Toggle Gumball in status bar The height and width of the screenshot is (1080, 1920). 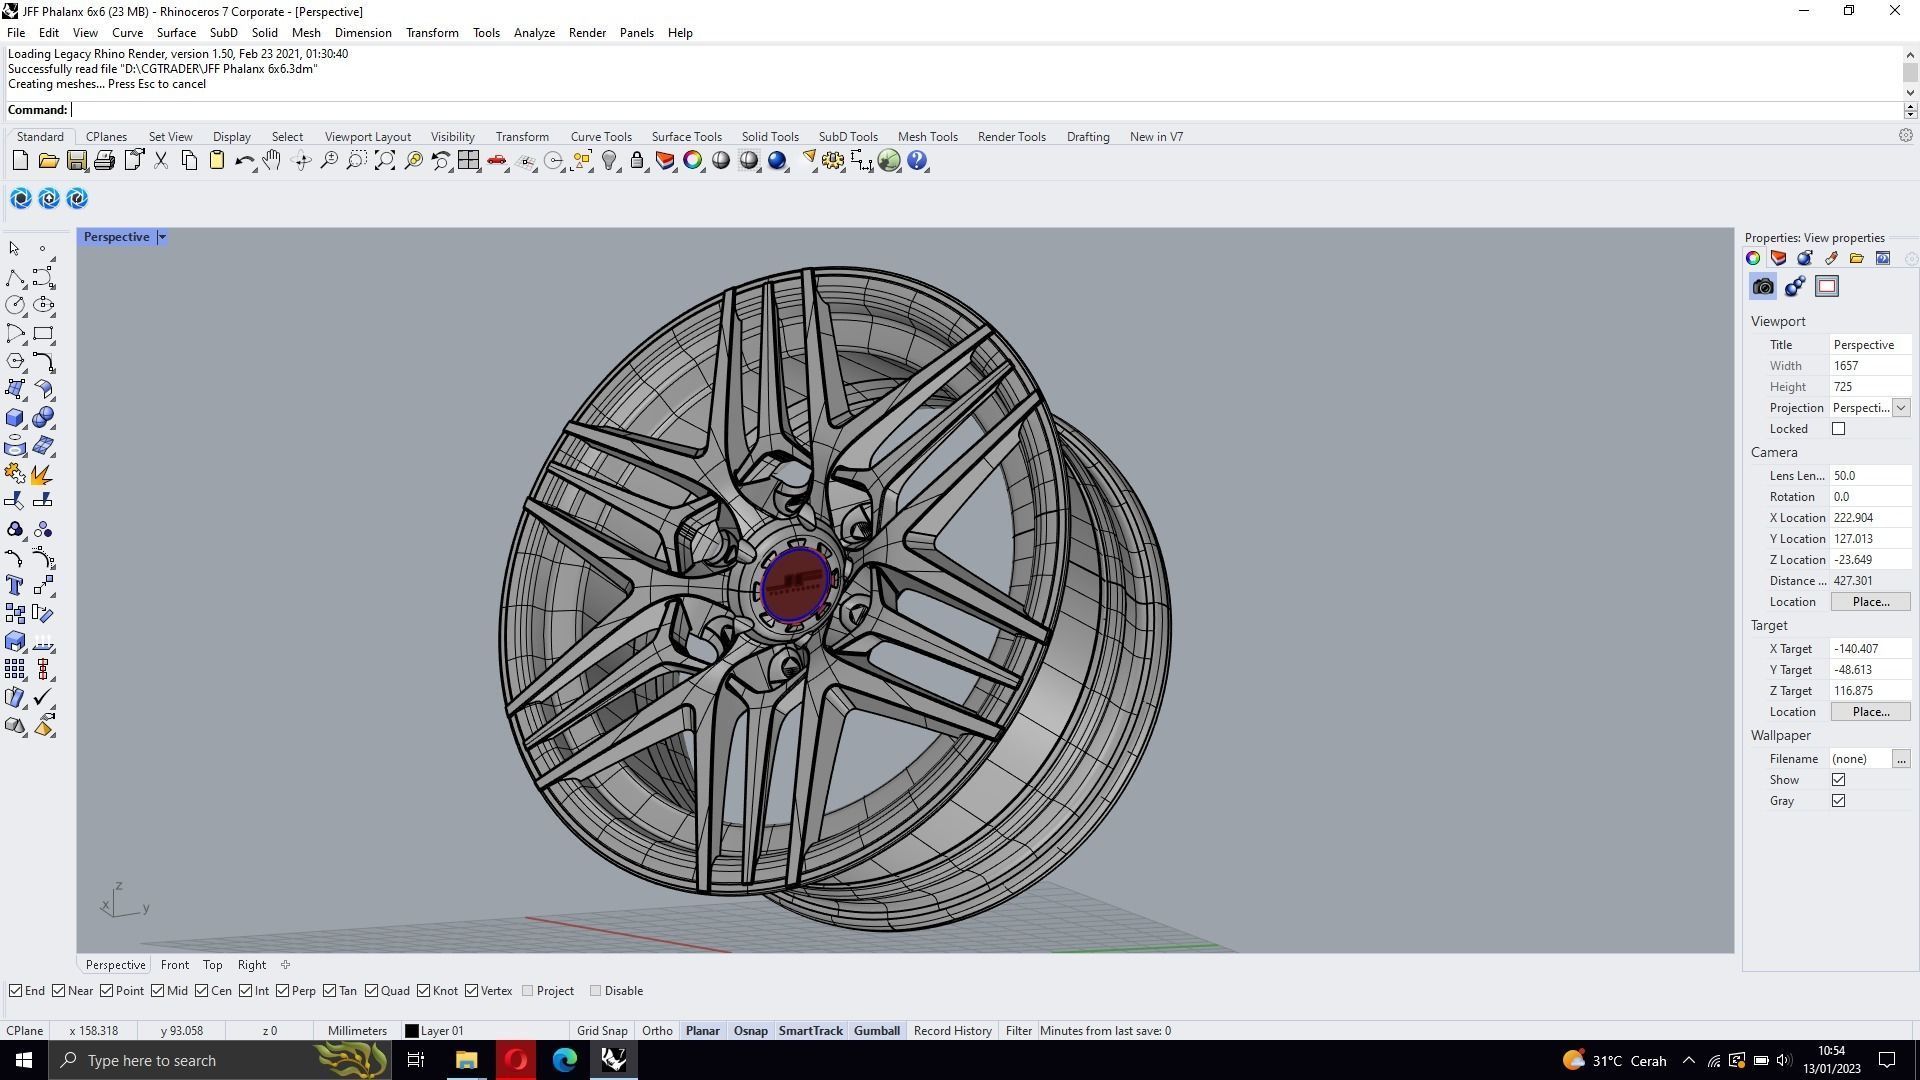point(876,1031)
